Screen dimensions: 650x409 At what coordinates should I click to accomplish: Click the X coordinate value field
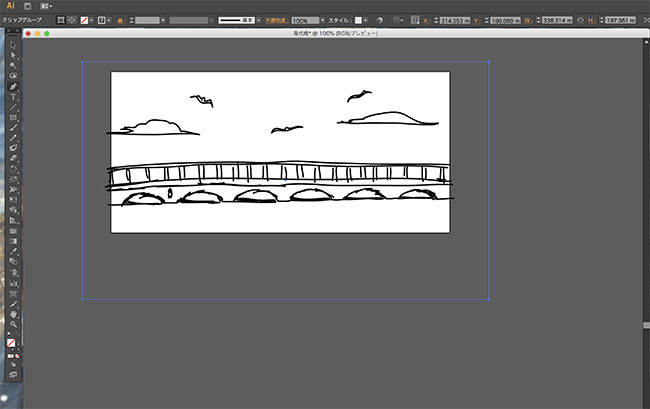click(x=455, y=20)
